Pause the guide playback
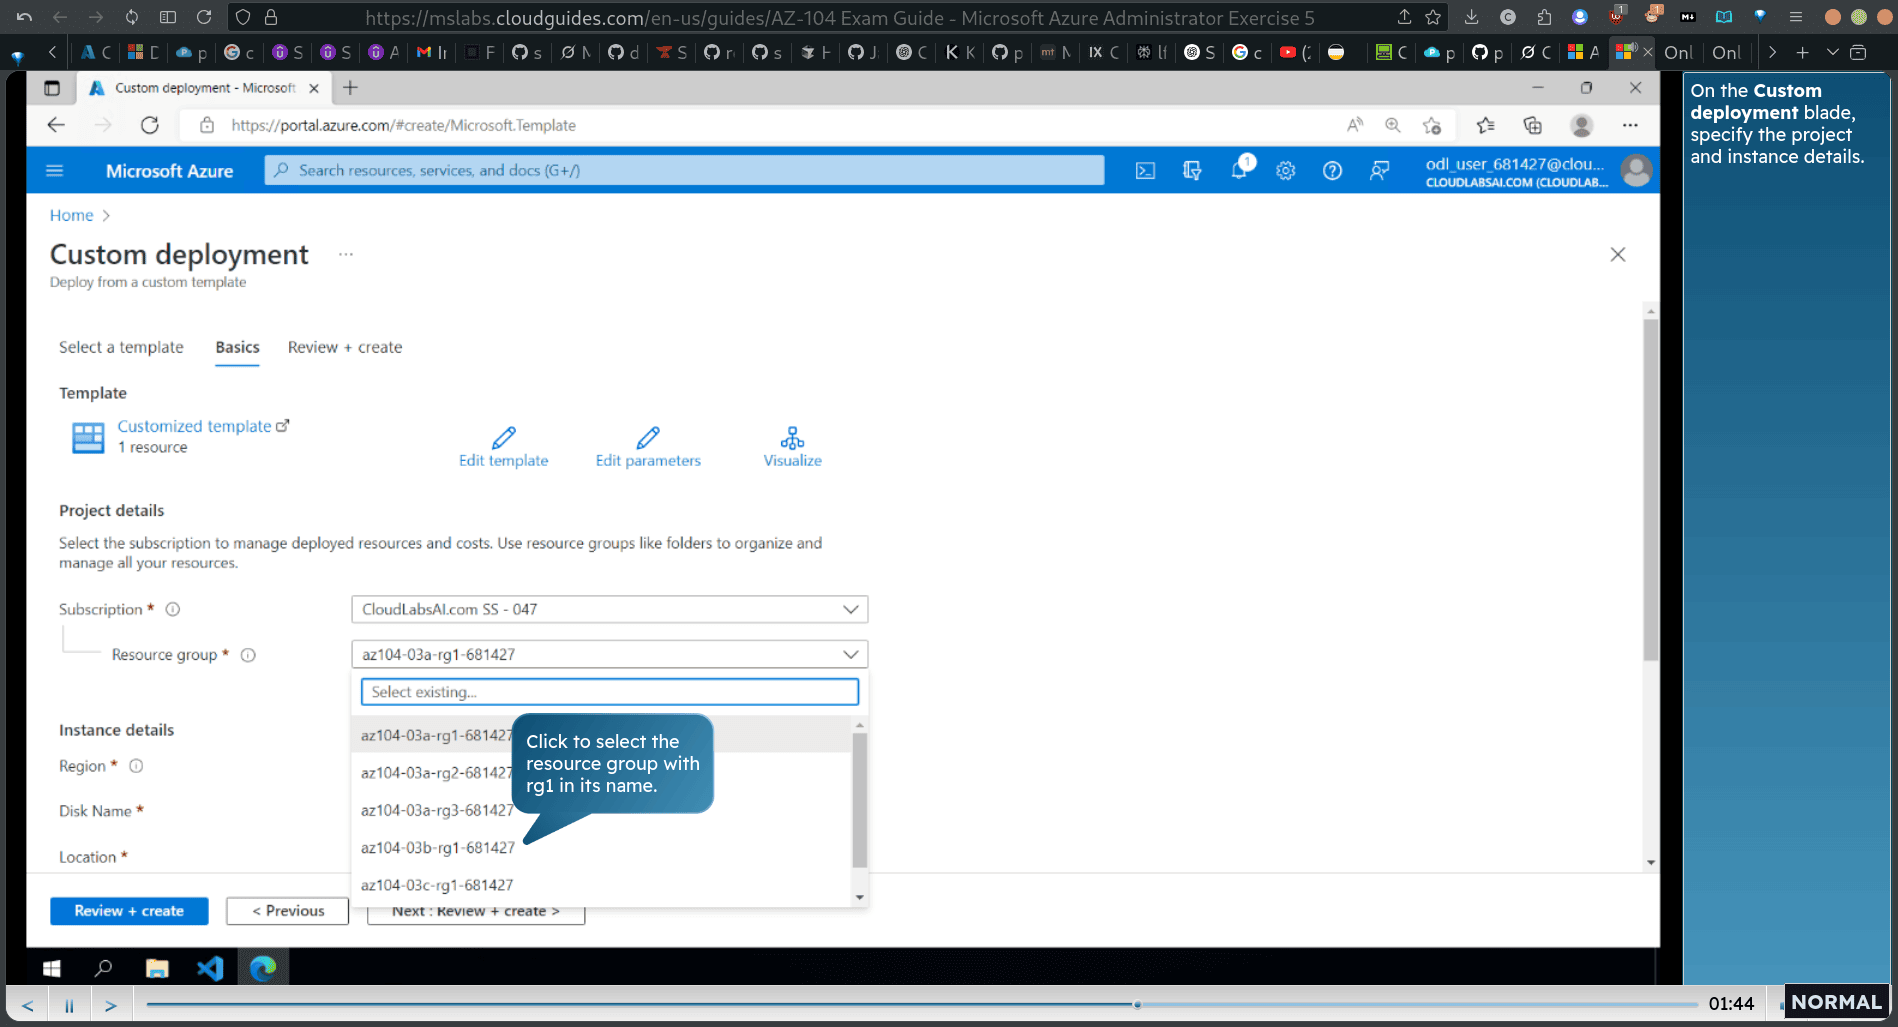1898x1027 pixels. click(69, 1005)
